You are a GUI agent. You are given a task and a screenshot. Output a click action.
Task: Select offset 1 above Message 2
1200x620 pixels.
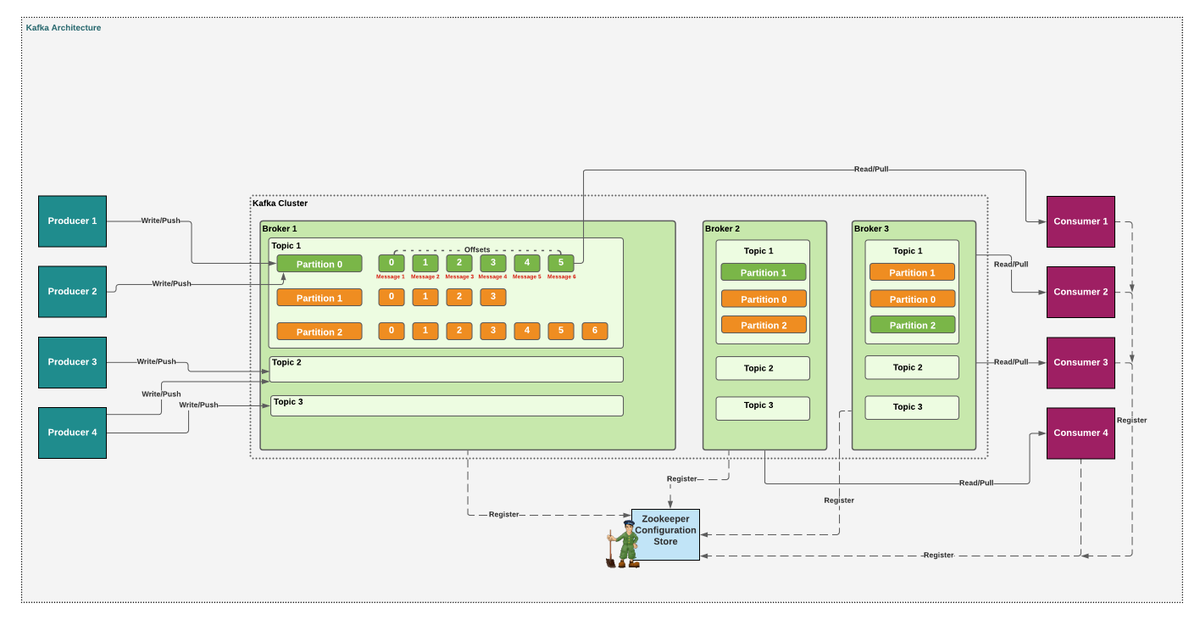(x=426, y=263)
